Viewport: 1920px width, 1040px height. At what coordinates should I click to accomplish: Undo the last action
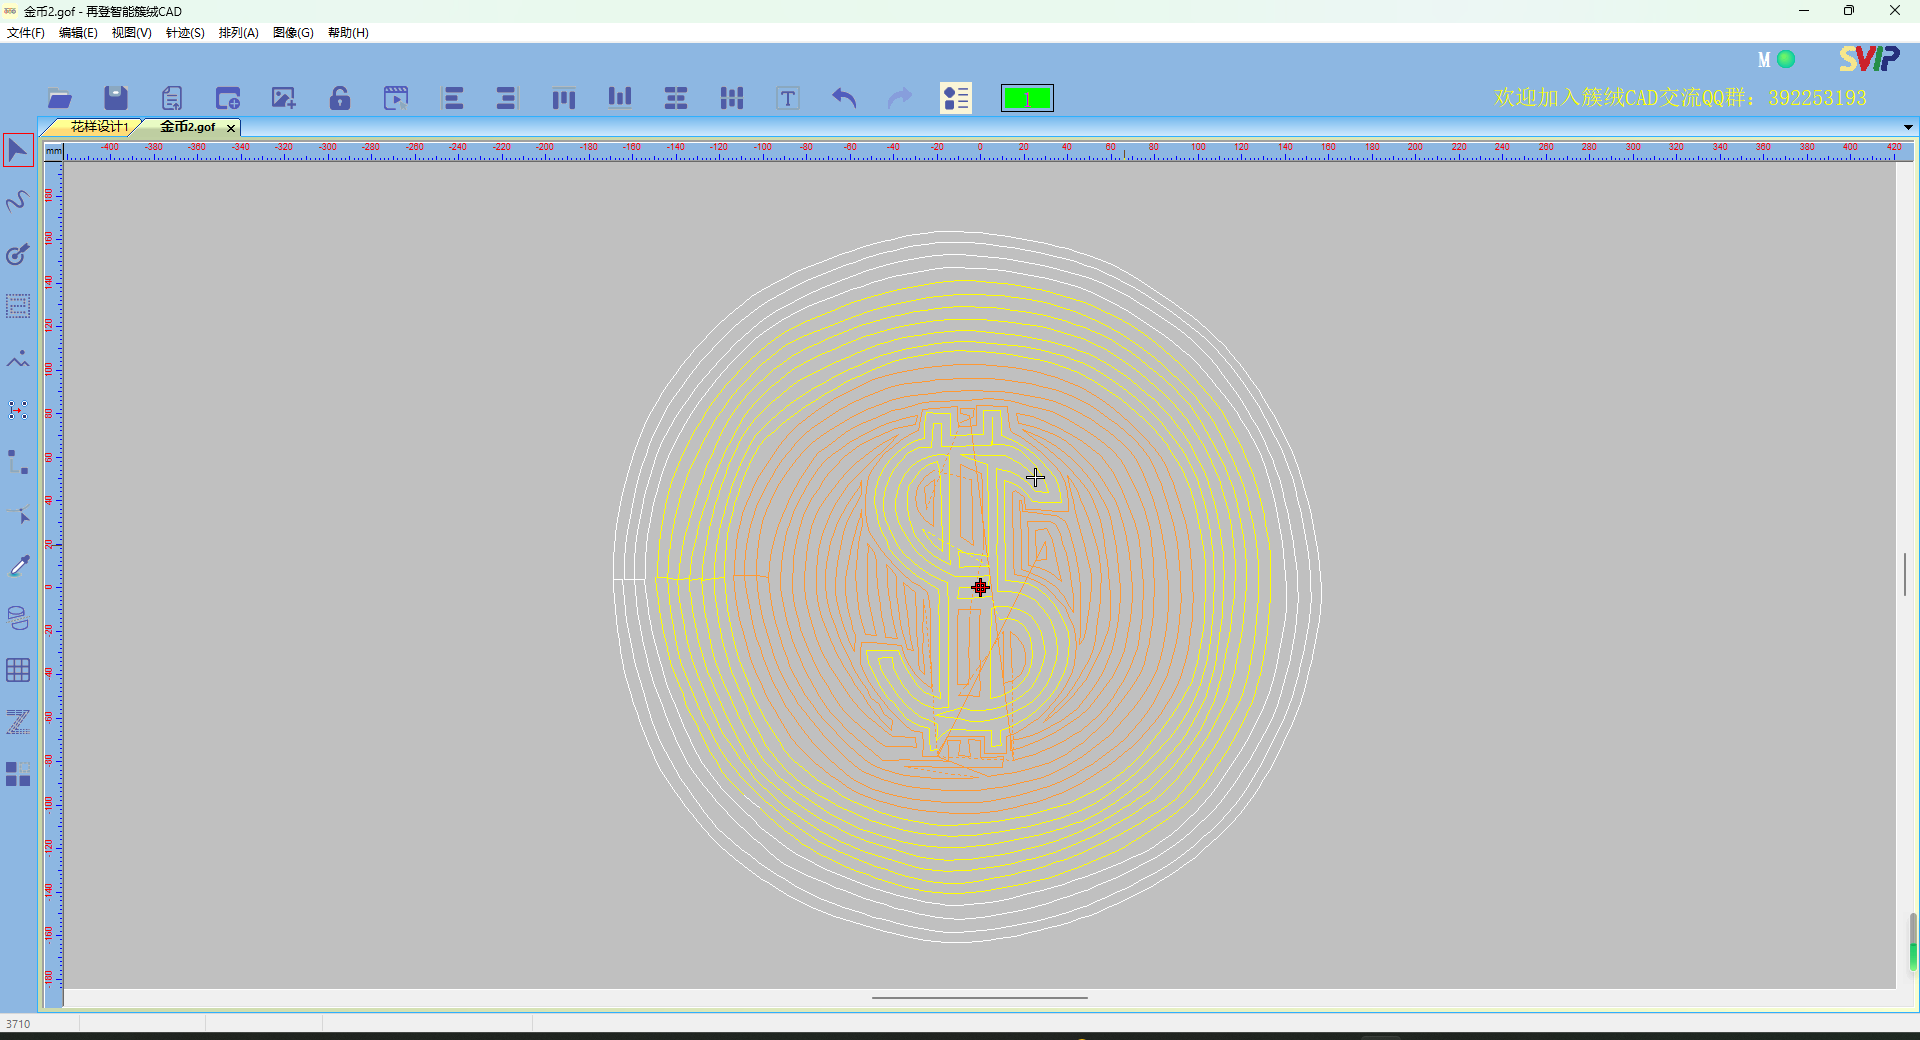point(844,98)
